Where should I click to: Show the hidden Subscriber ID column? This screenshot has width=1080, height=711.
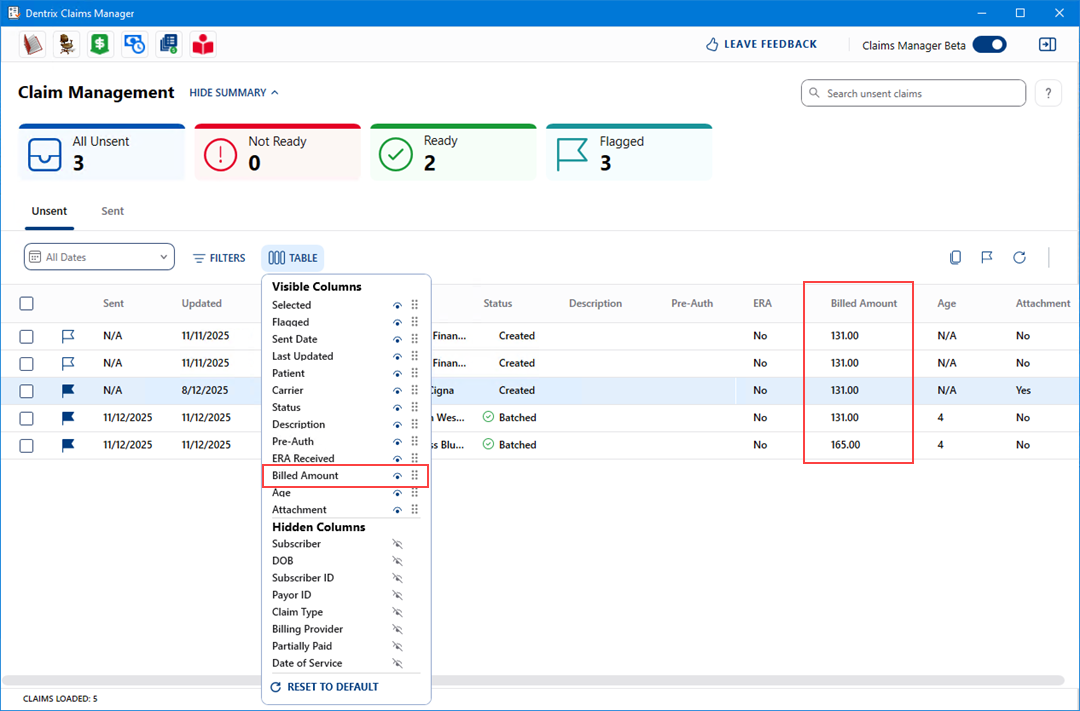(397, 578)
